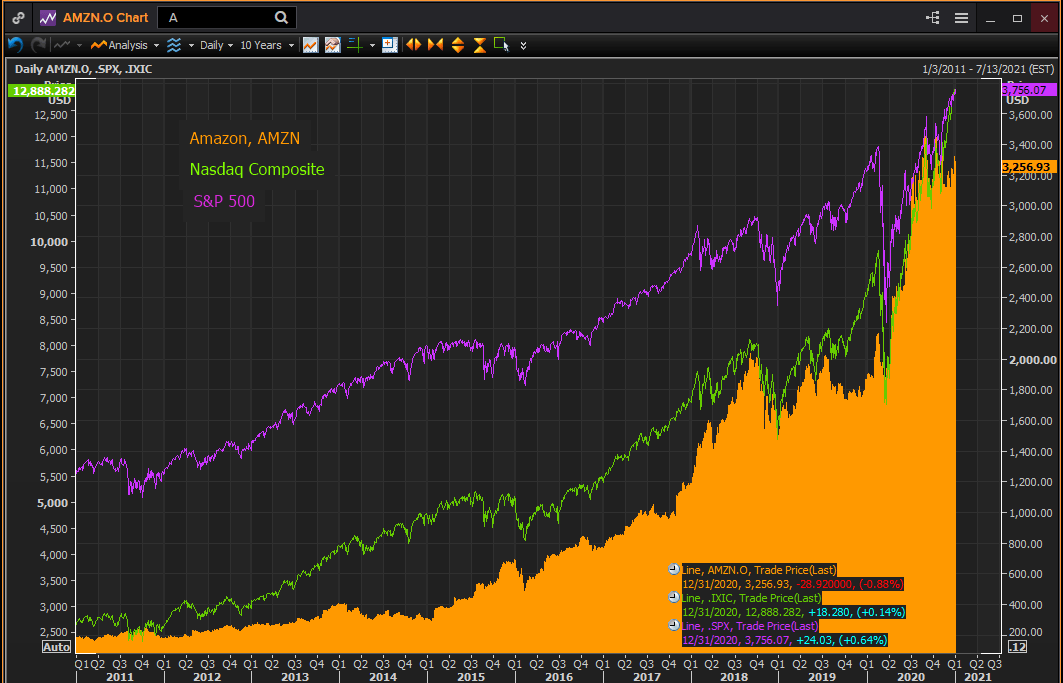
Task: Click the clock icon beside the .IXIC line legend
Action: pyautogui.click(x=674, y=598)
